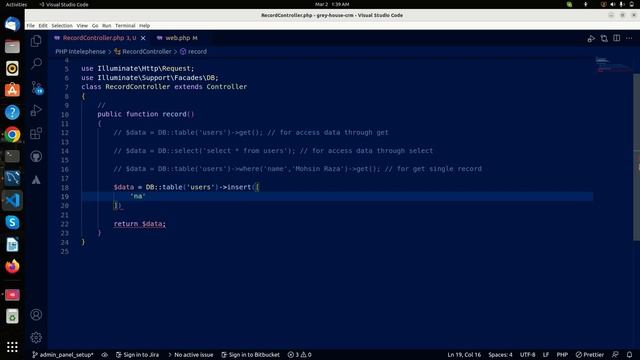
Task: Change encoding via UTF-8 indicator
Action: (527, 355)
